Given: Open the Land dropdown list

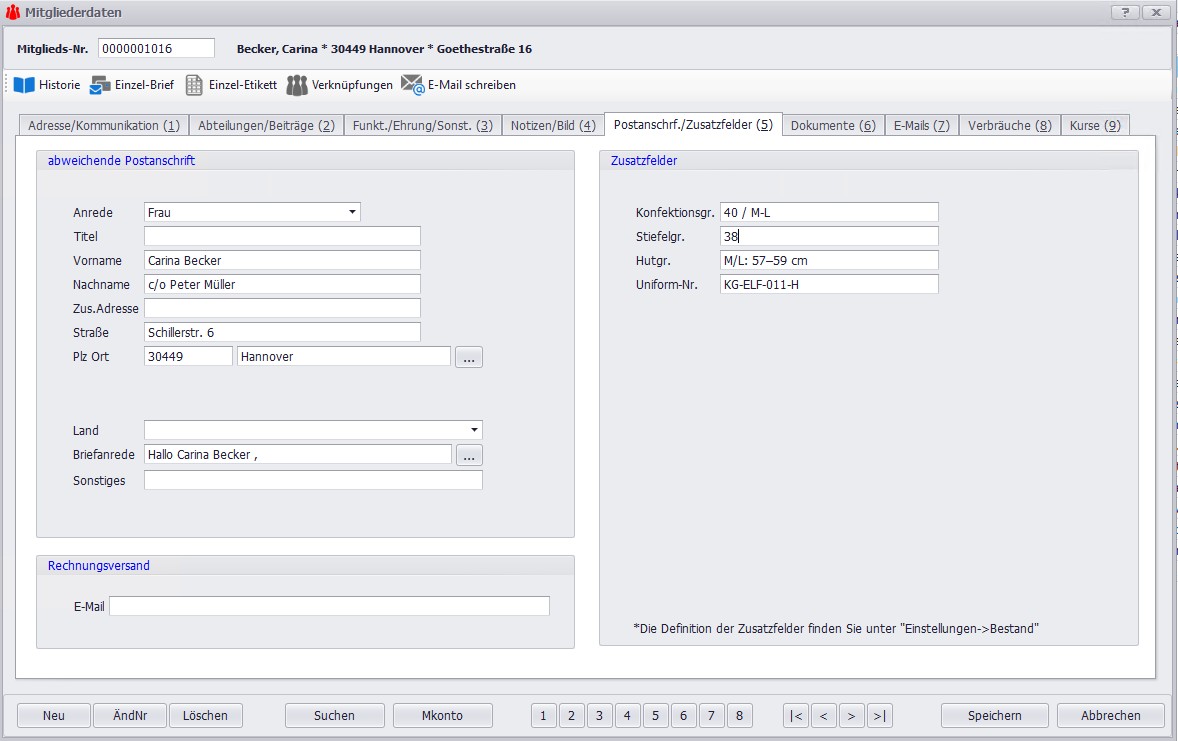Looking at the screenshot, I should pos(474,430).
